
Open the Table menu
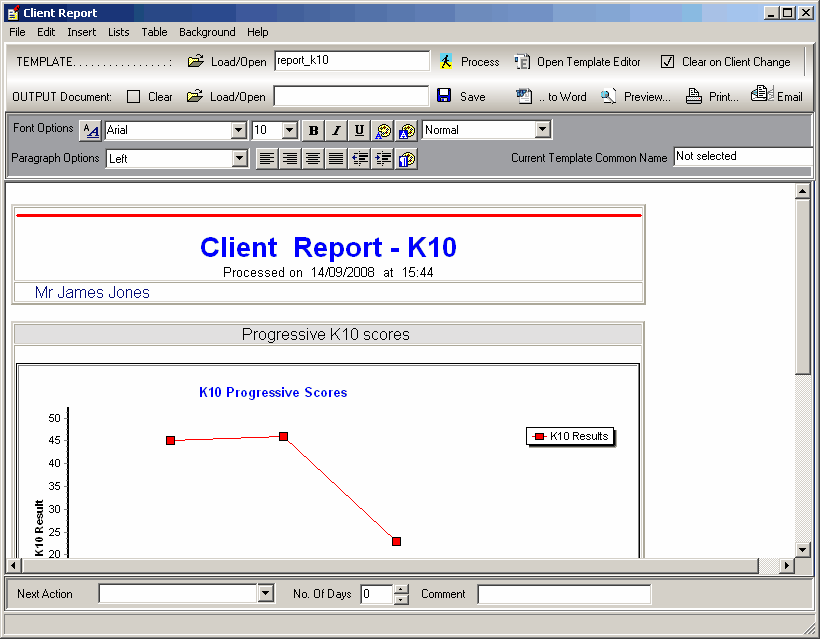[154, 32]
